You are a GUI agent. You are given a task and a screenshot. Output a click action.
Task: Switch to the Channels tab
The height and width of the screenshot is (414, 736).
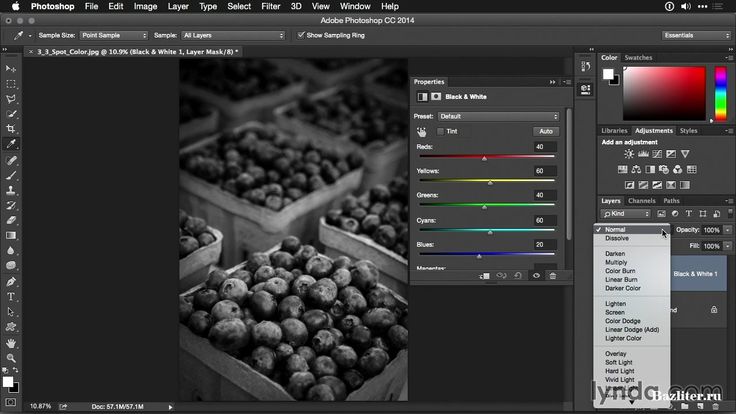641,201
